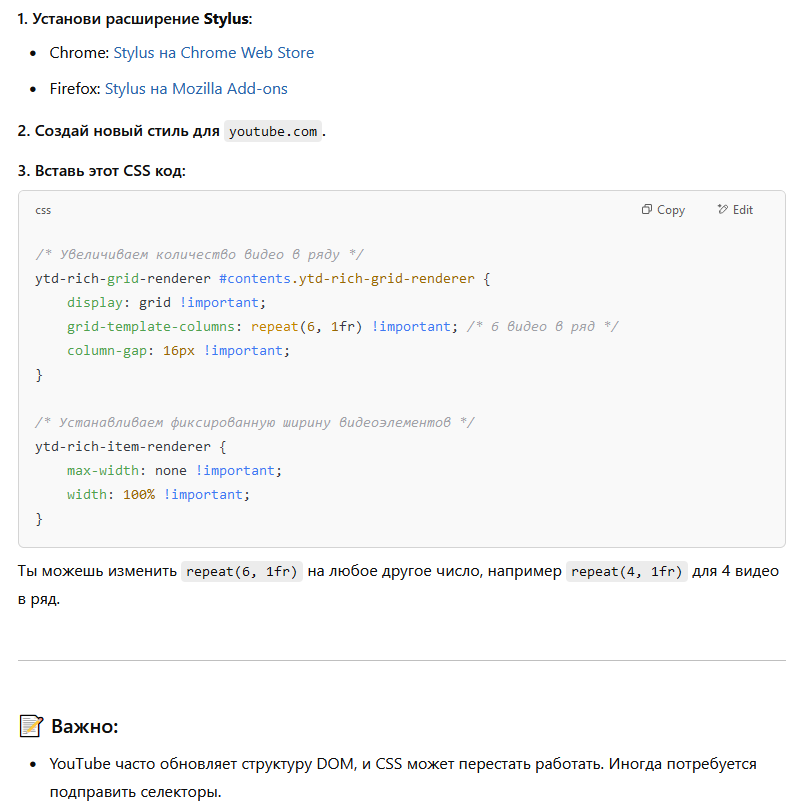Click the memo emoji beside Важно heading
The height and width of the screenshot is (809, 804).
(x=31, y=726)
